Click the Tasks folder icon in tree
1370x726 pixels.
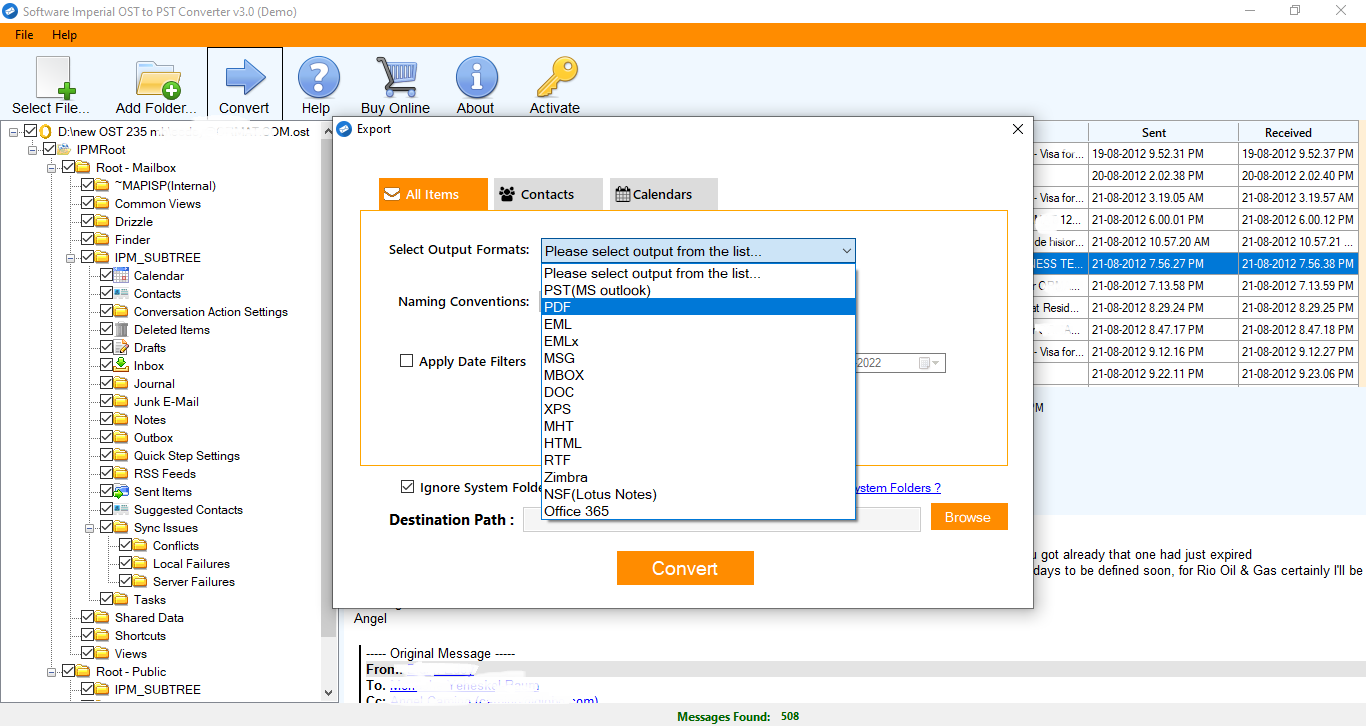(x=121, y=600)
